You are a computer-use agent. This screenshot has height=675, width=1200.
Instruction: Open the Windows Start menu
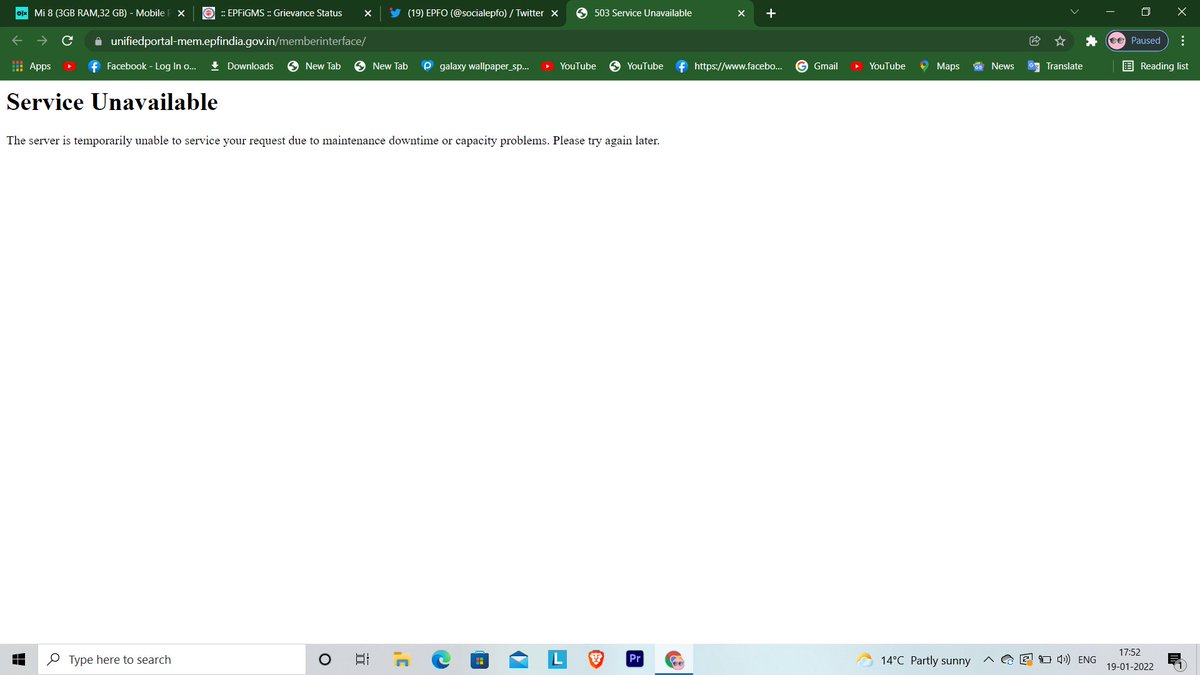click(x=18, y=659)
